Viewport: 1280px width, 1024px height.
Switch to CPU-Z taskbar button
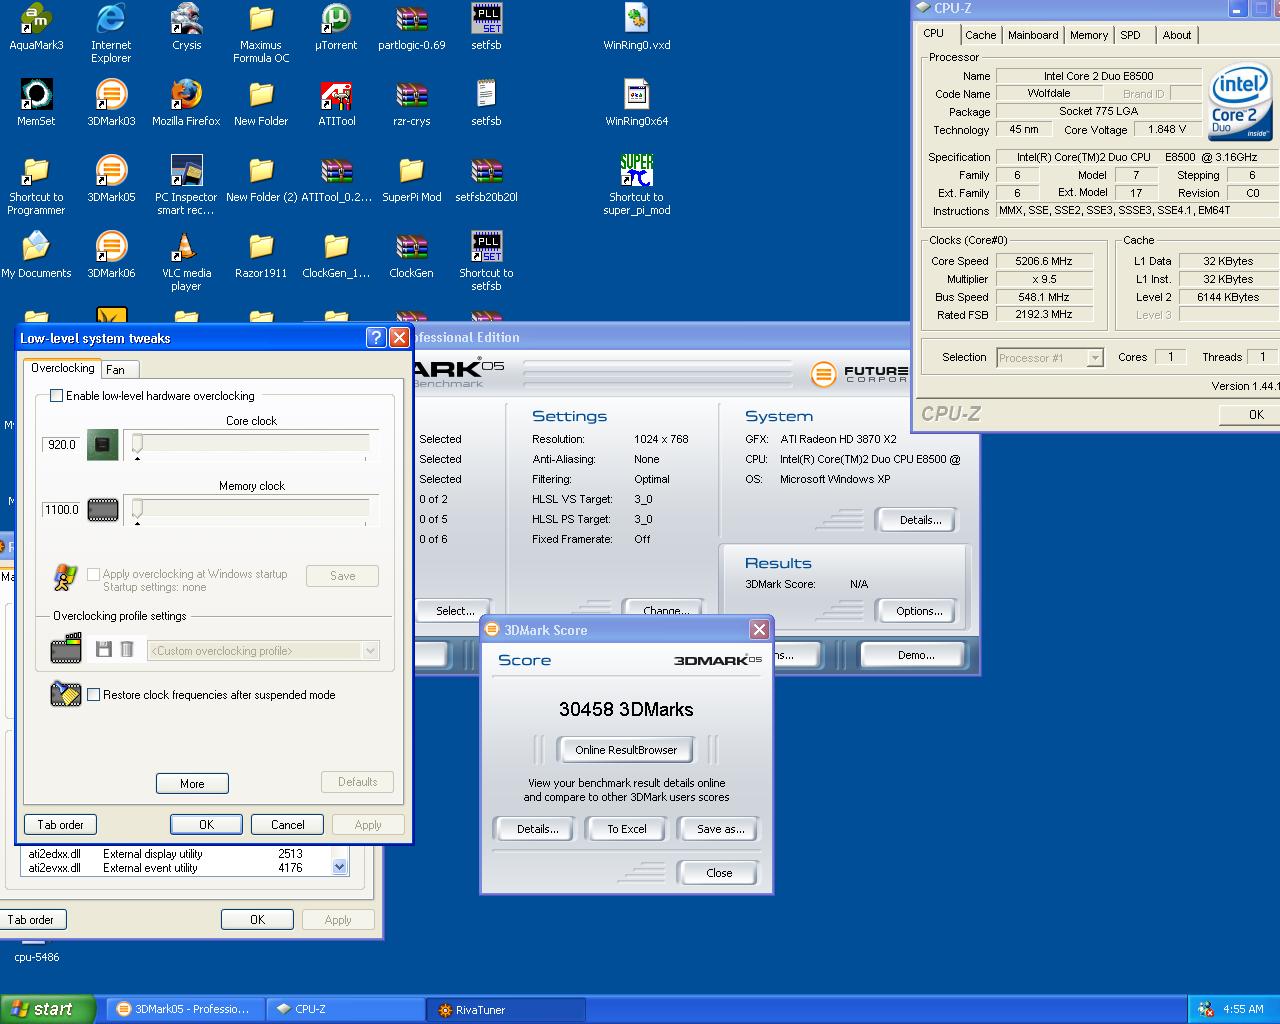pyautogui.click(x=347, y=1009)
